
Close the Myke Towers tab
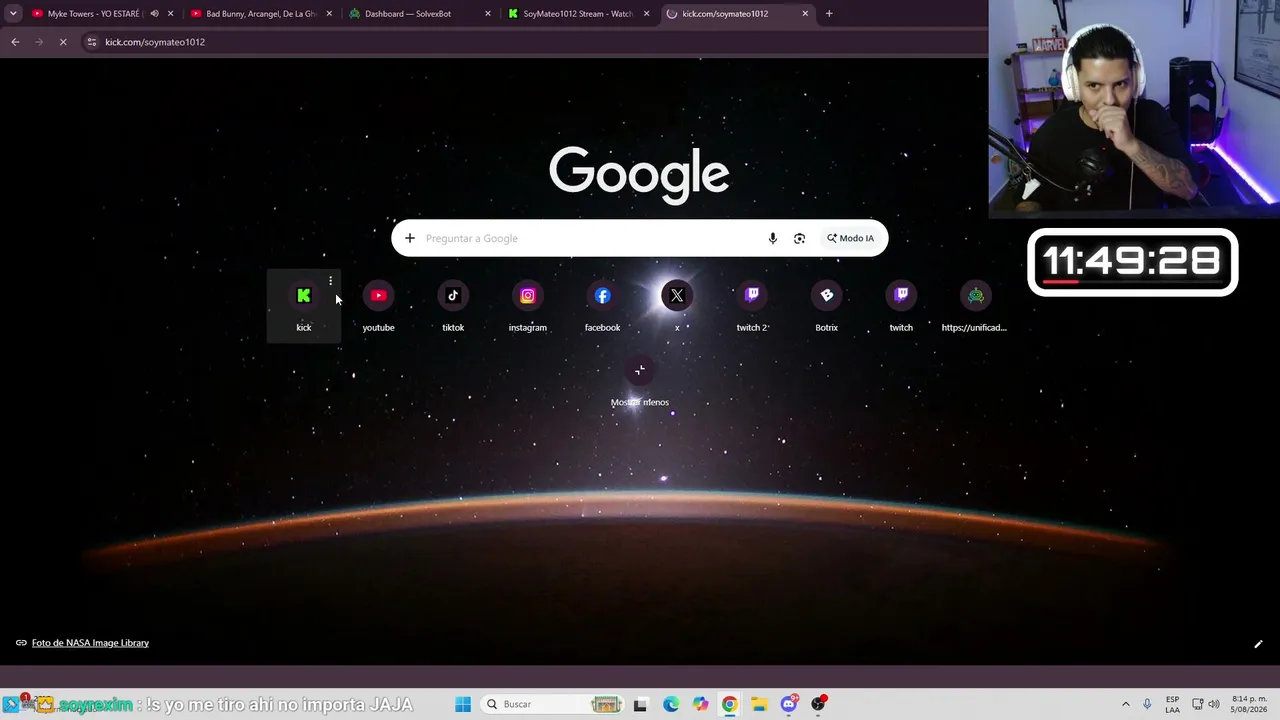(171, 14)
